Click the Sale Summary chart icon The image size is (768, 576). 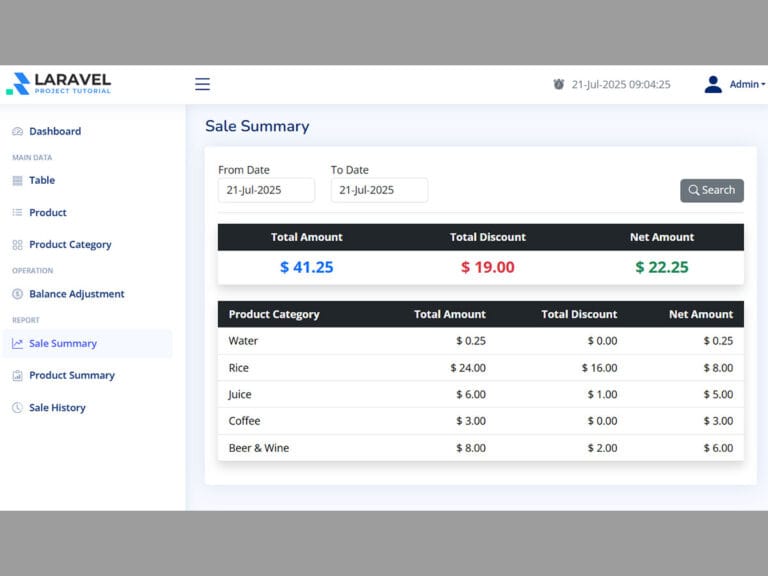tap(17, 344)
